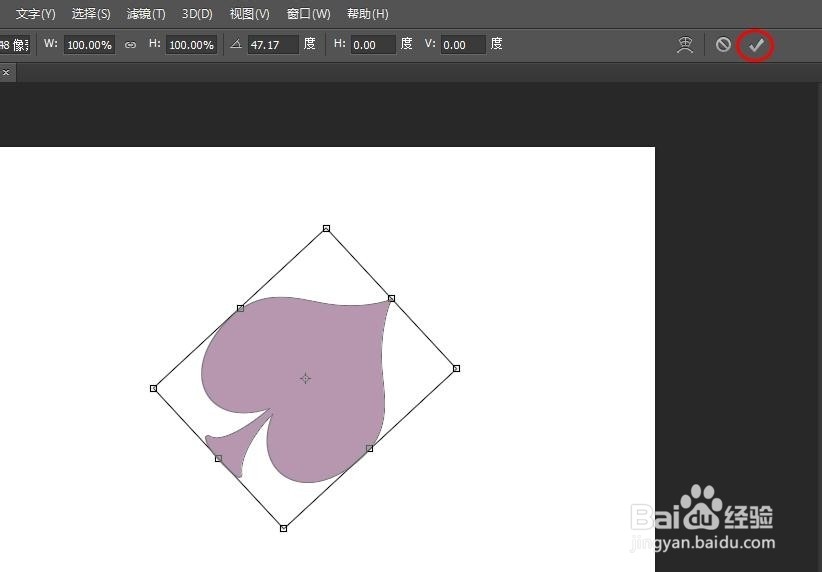This screenshot has width=822, height=572.
Task: Click the bottom corner transform handle
Action: point(284,528)
